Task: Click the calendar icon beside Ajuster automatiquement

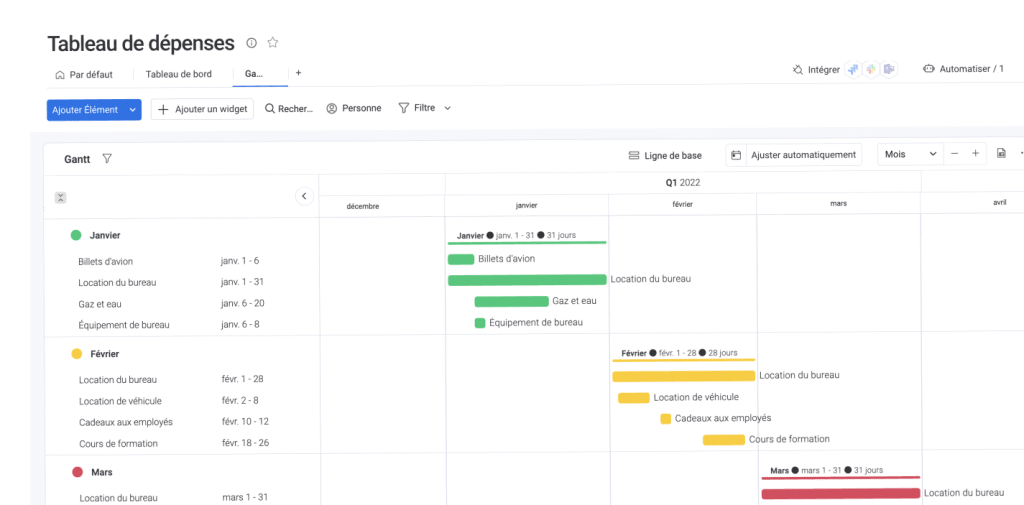Action: pos(736,155)
